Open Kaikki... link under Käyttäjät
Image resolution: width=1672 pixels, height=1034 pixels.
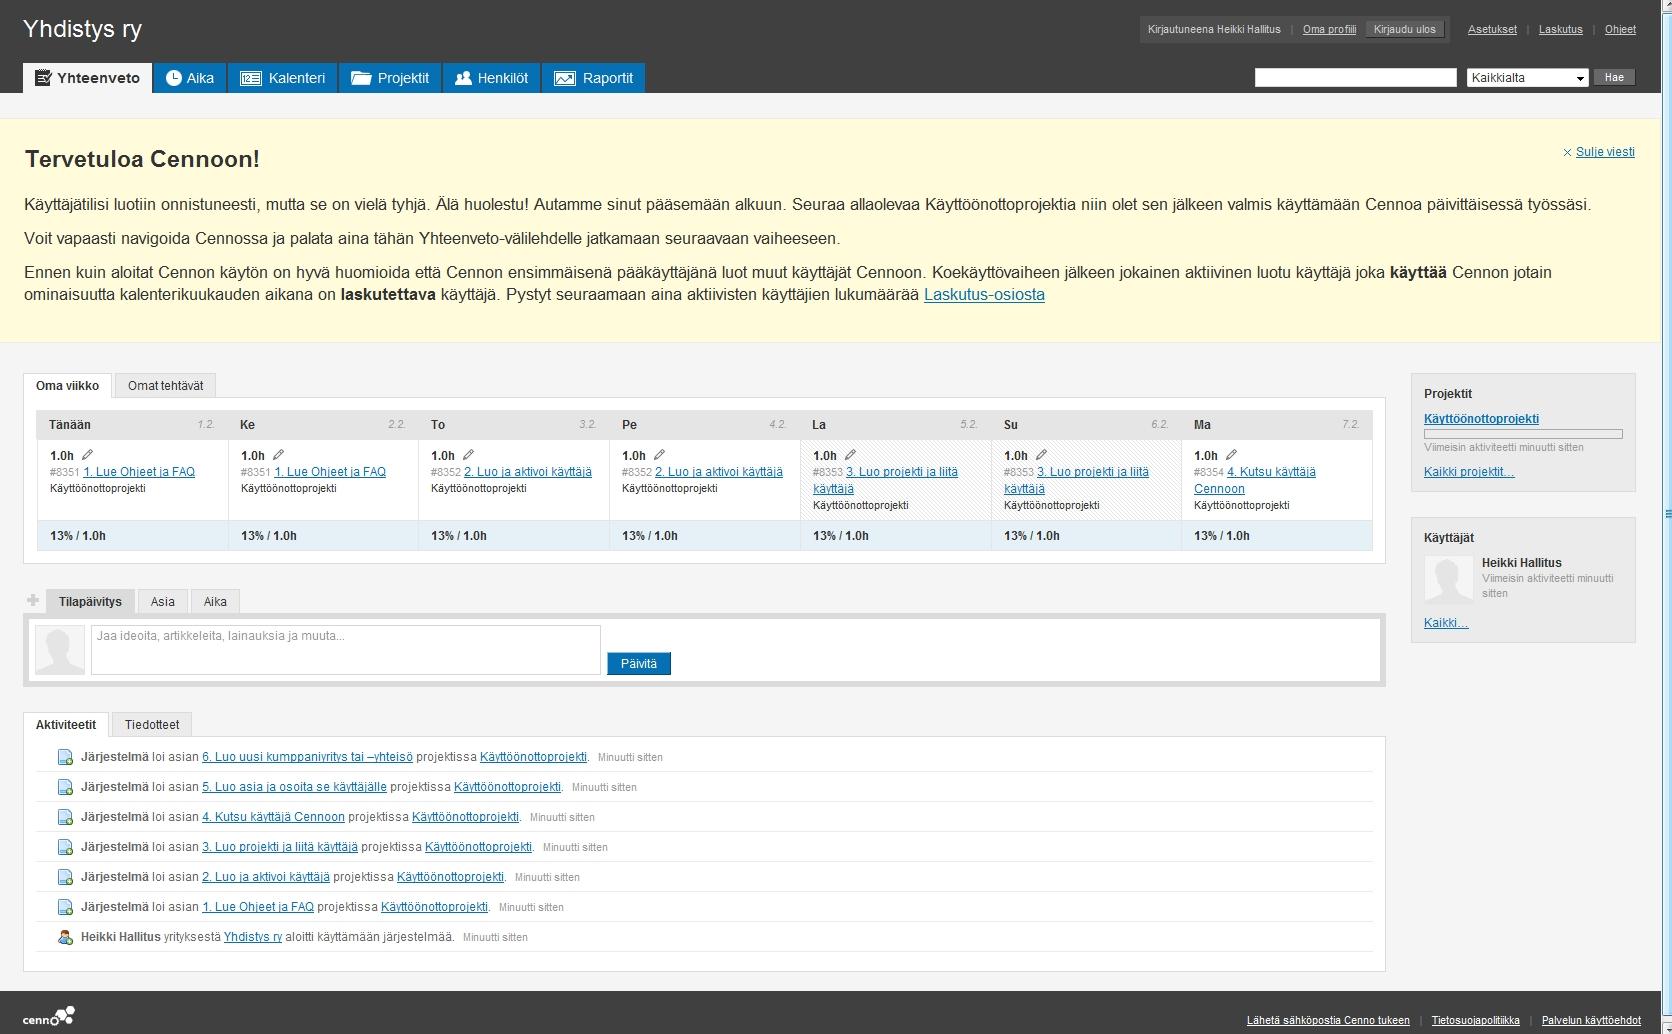click(x=1446, y=623)
